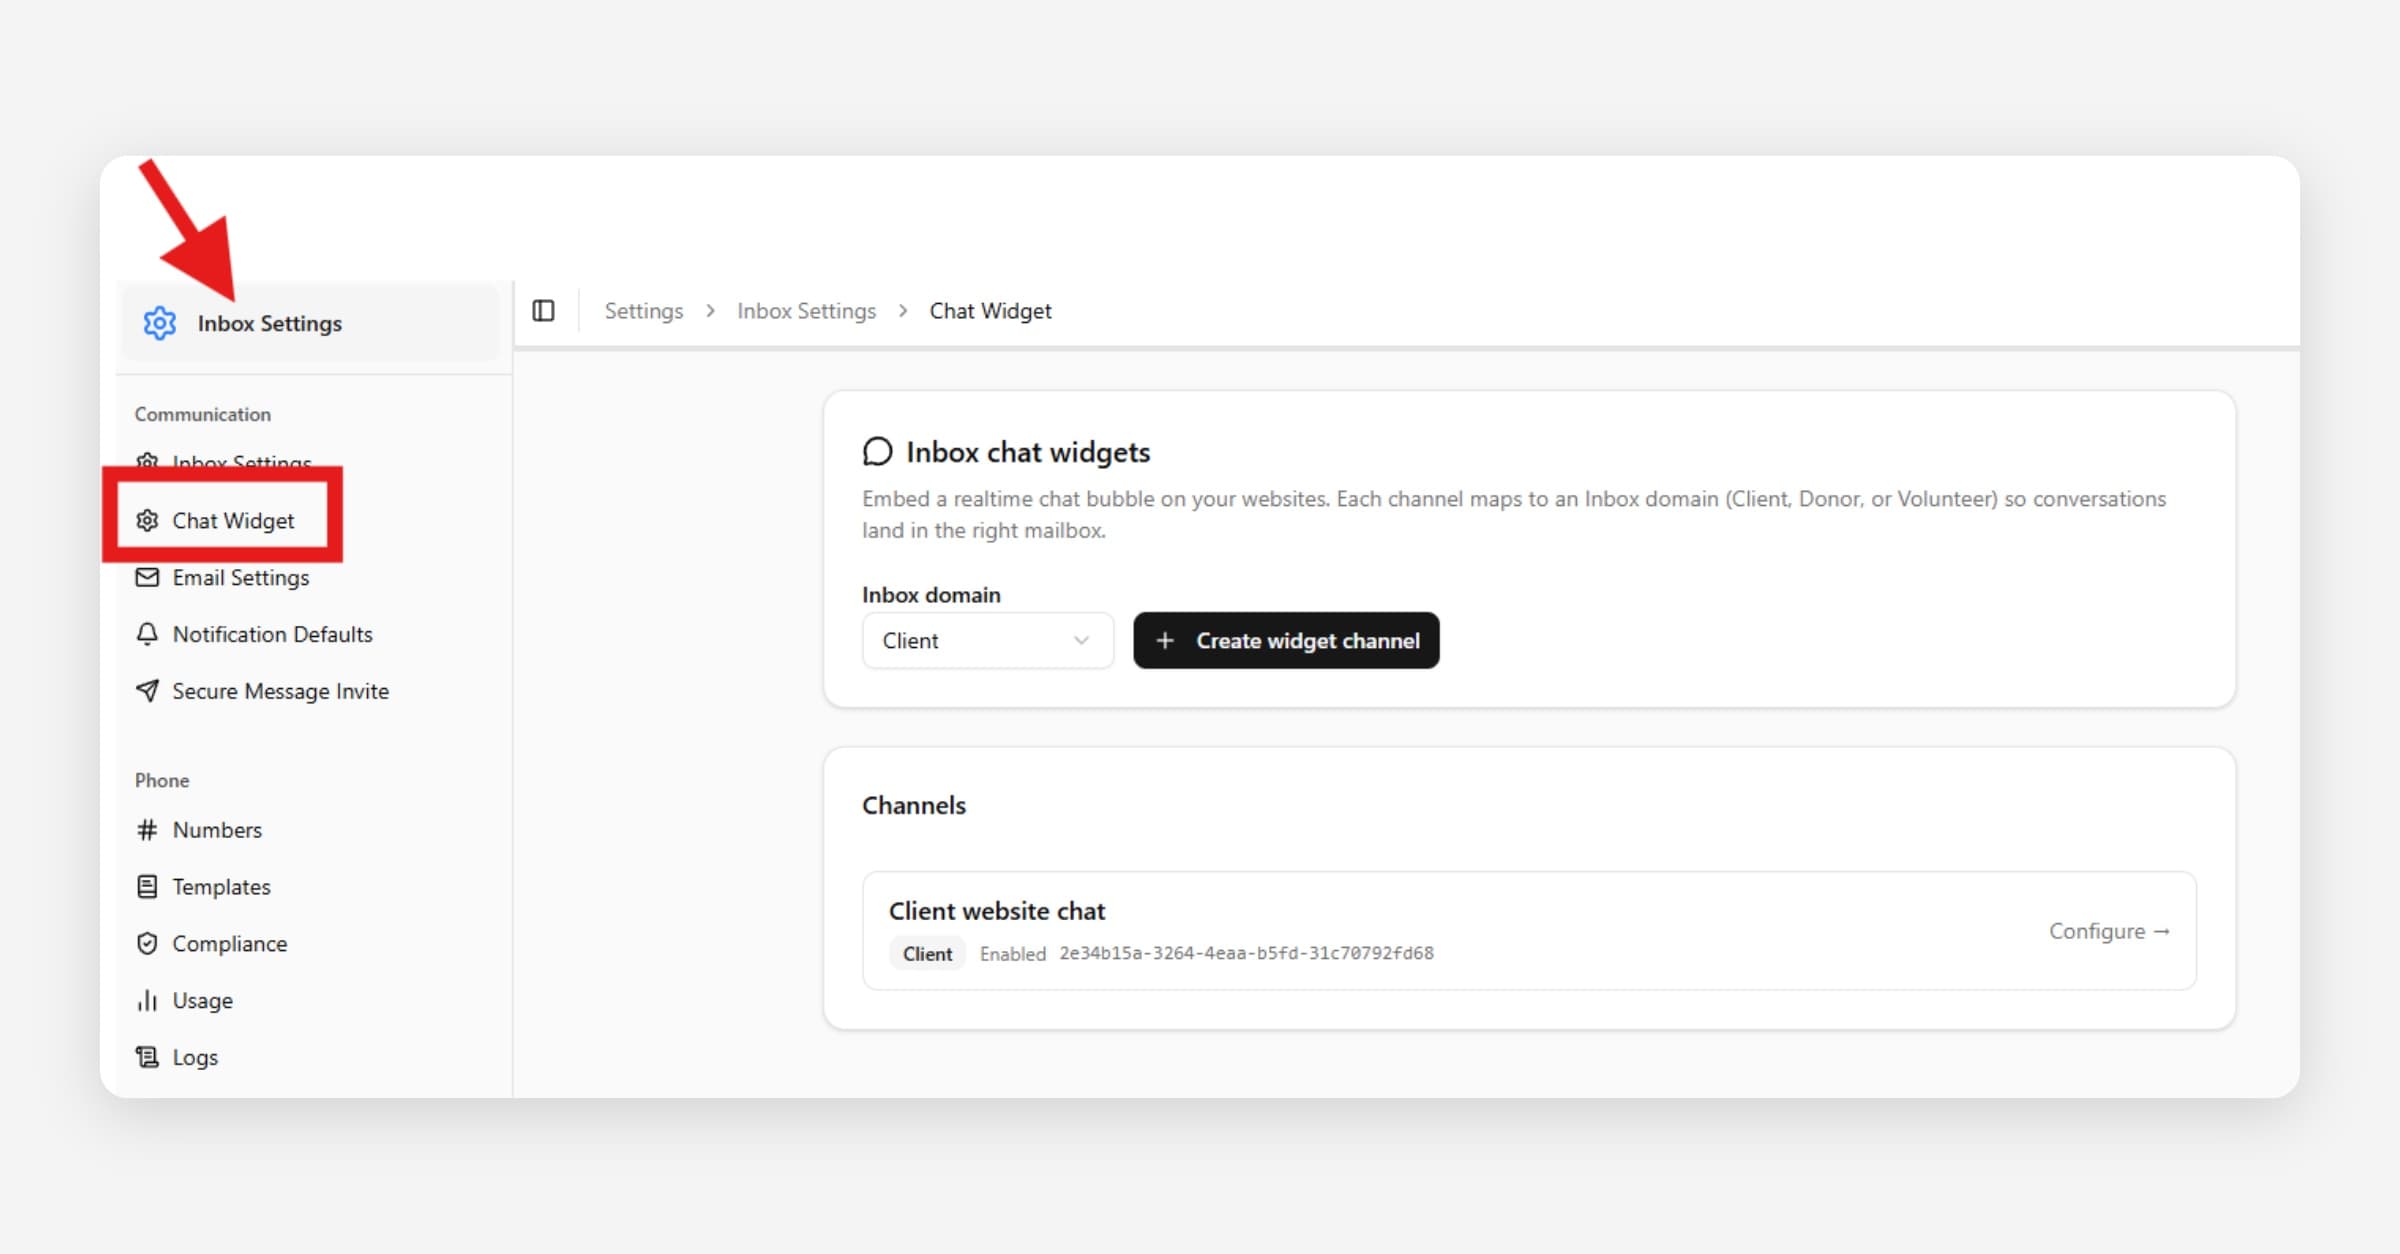Viewport: 2400px width, 1254px height.
Task: Click the Compliance shield icon
Action: (147, 944)
